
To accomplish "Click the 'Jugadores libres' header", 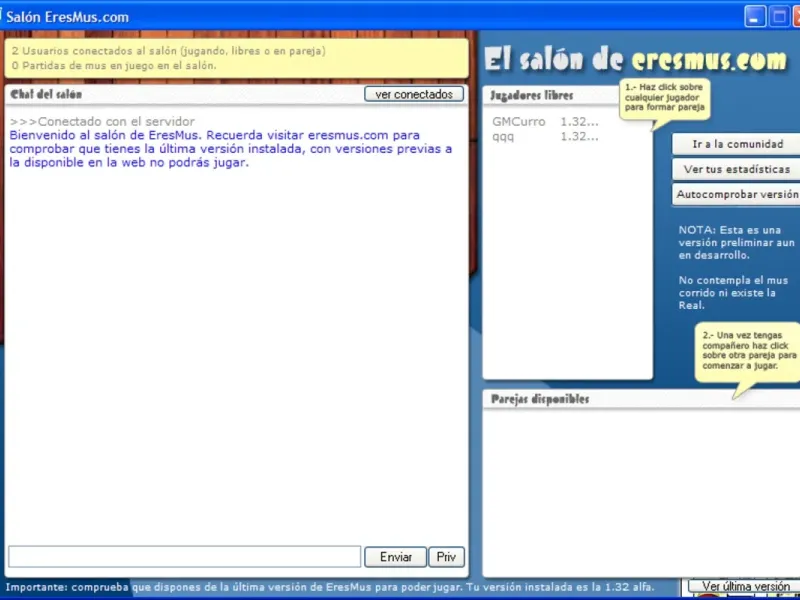I will coord(532,95).
